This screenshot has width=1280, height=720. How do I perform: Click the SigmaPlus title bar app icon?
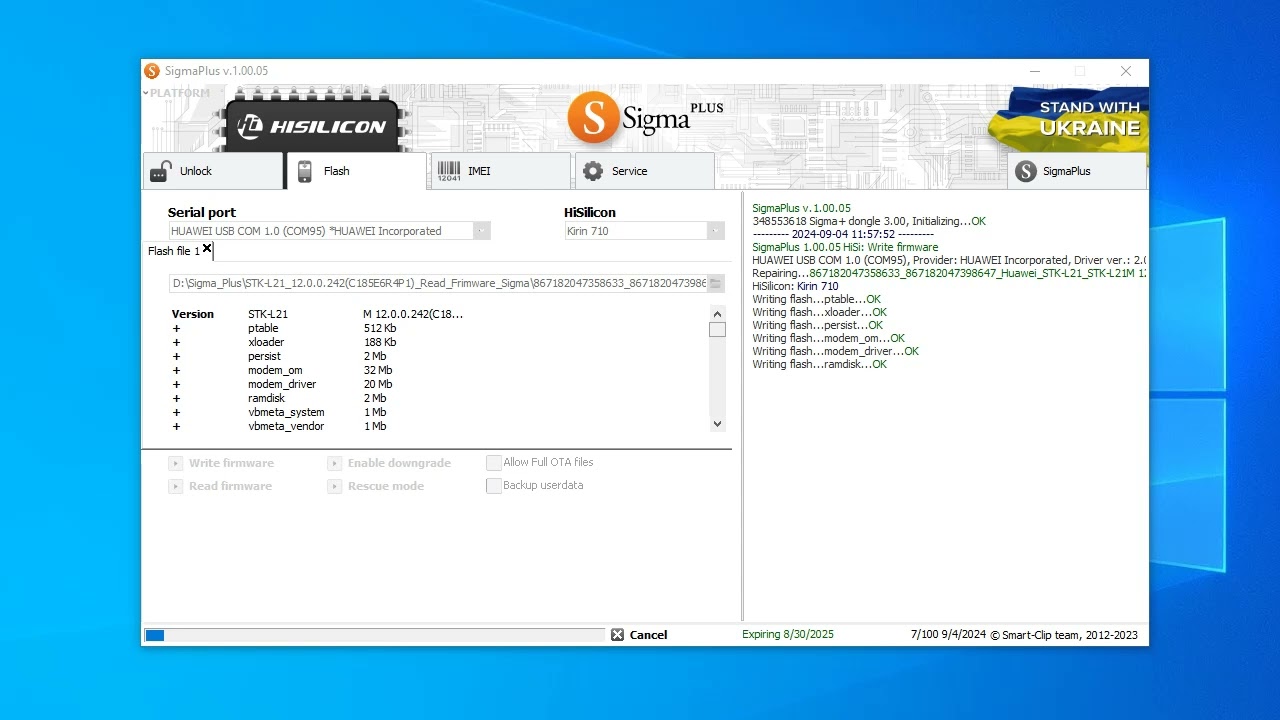tap(152, 71)
